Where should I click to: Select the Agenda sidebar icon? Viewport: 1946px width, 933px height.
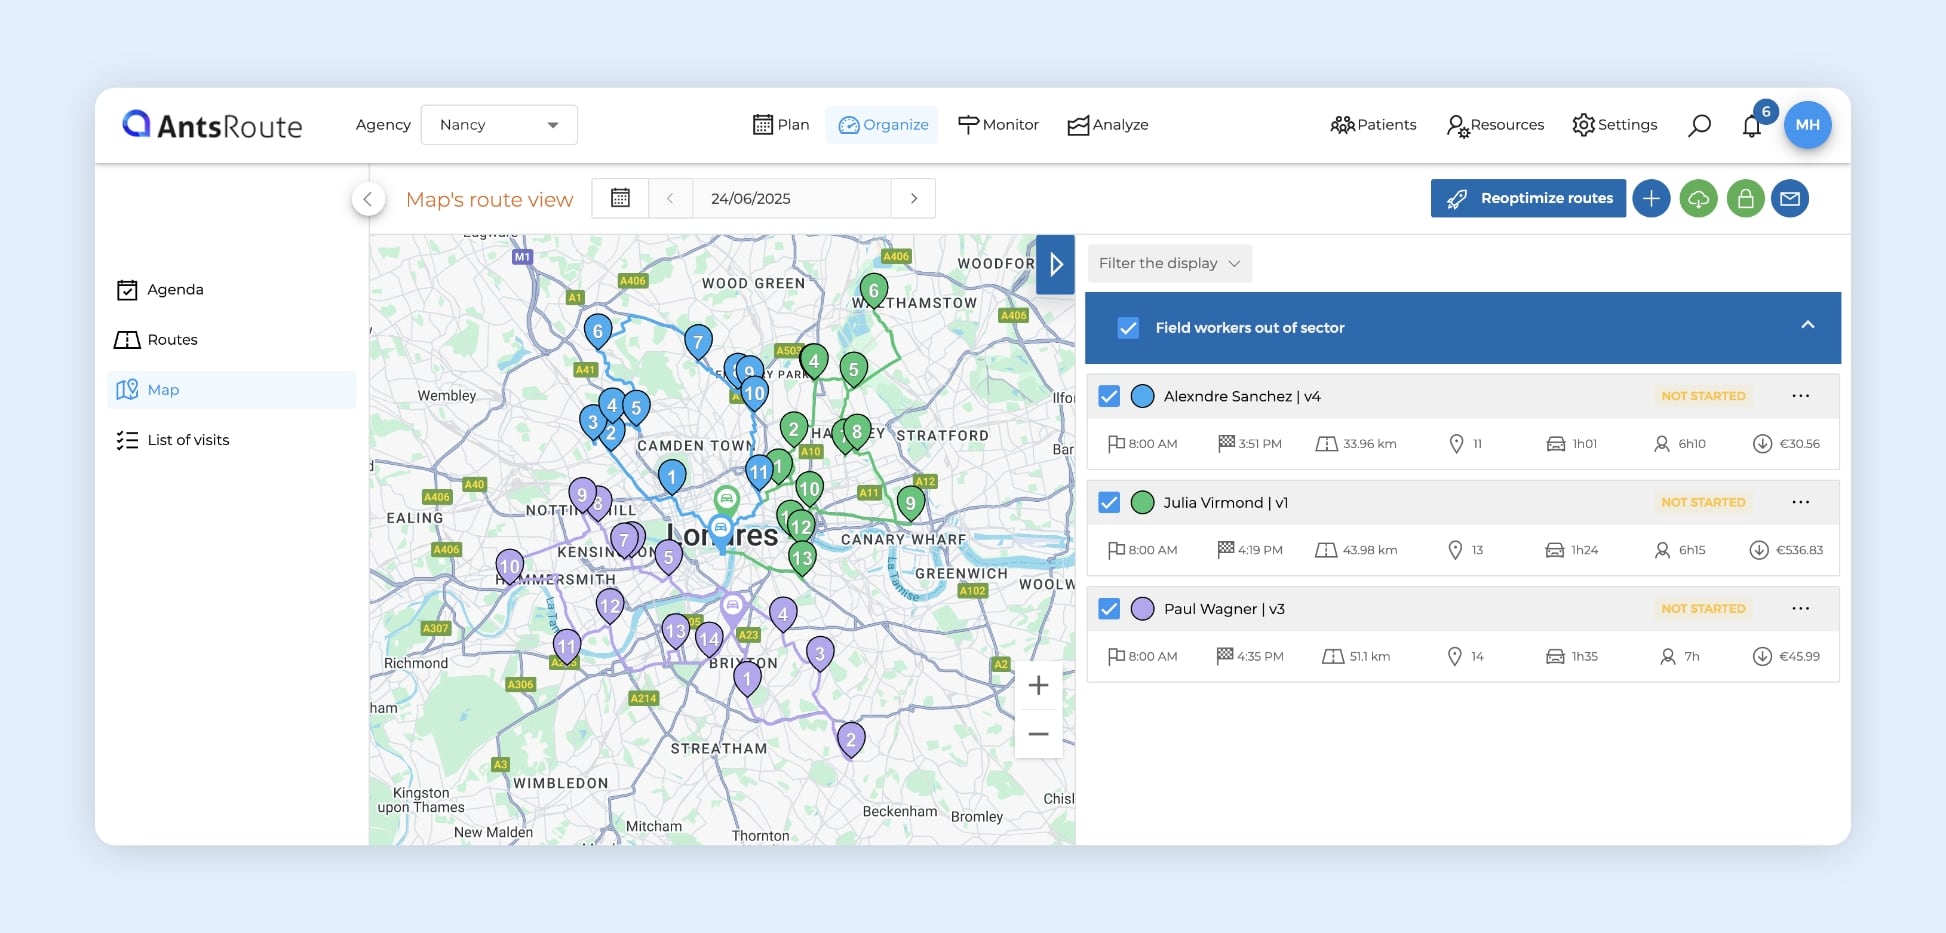coord(128,289)
